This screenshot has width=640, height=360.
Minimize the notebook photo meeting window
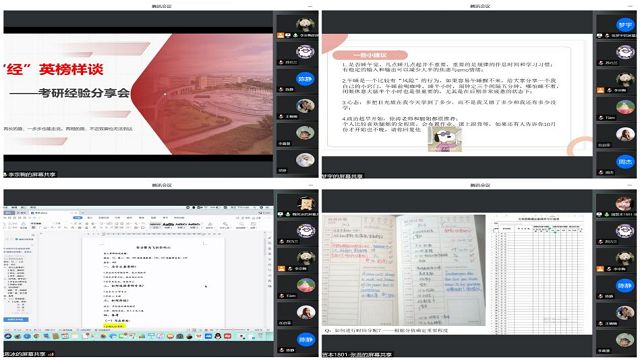click(630, 185)
